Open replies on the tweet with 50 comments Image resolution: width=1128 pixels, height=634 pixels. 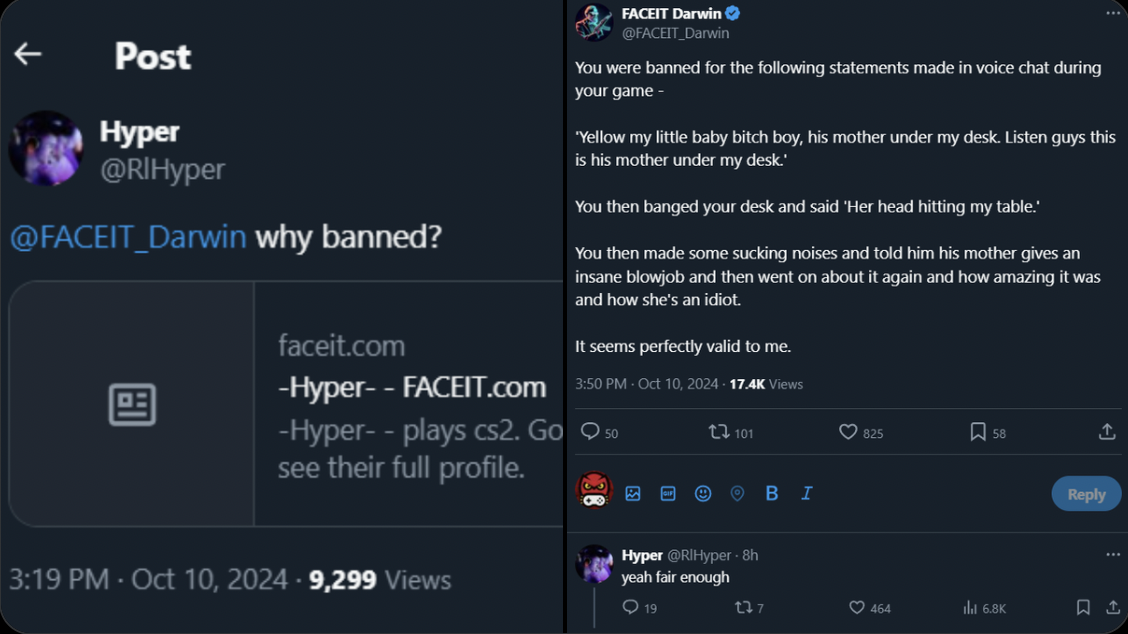590,432
